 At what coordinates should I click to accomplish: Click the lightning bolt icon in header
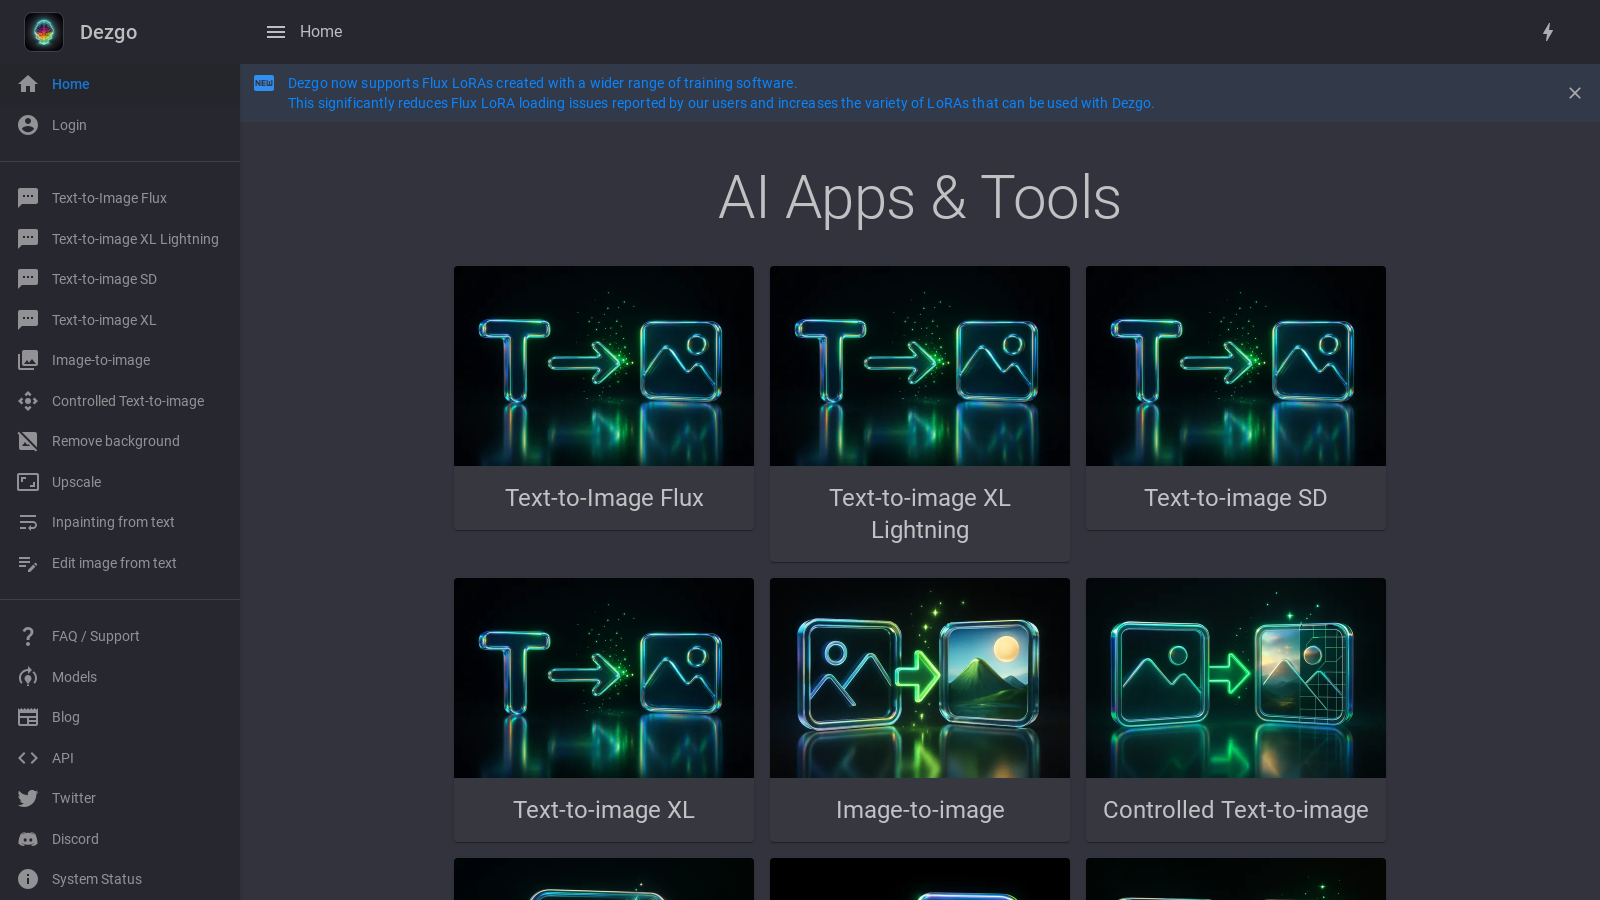[x=1547, y=32]
